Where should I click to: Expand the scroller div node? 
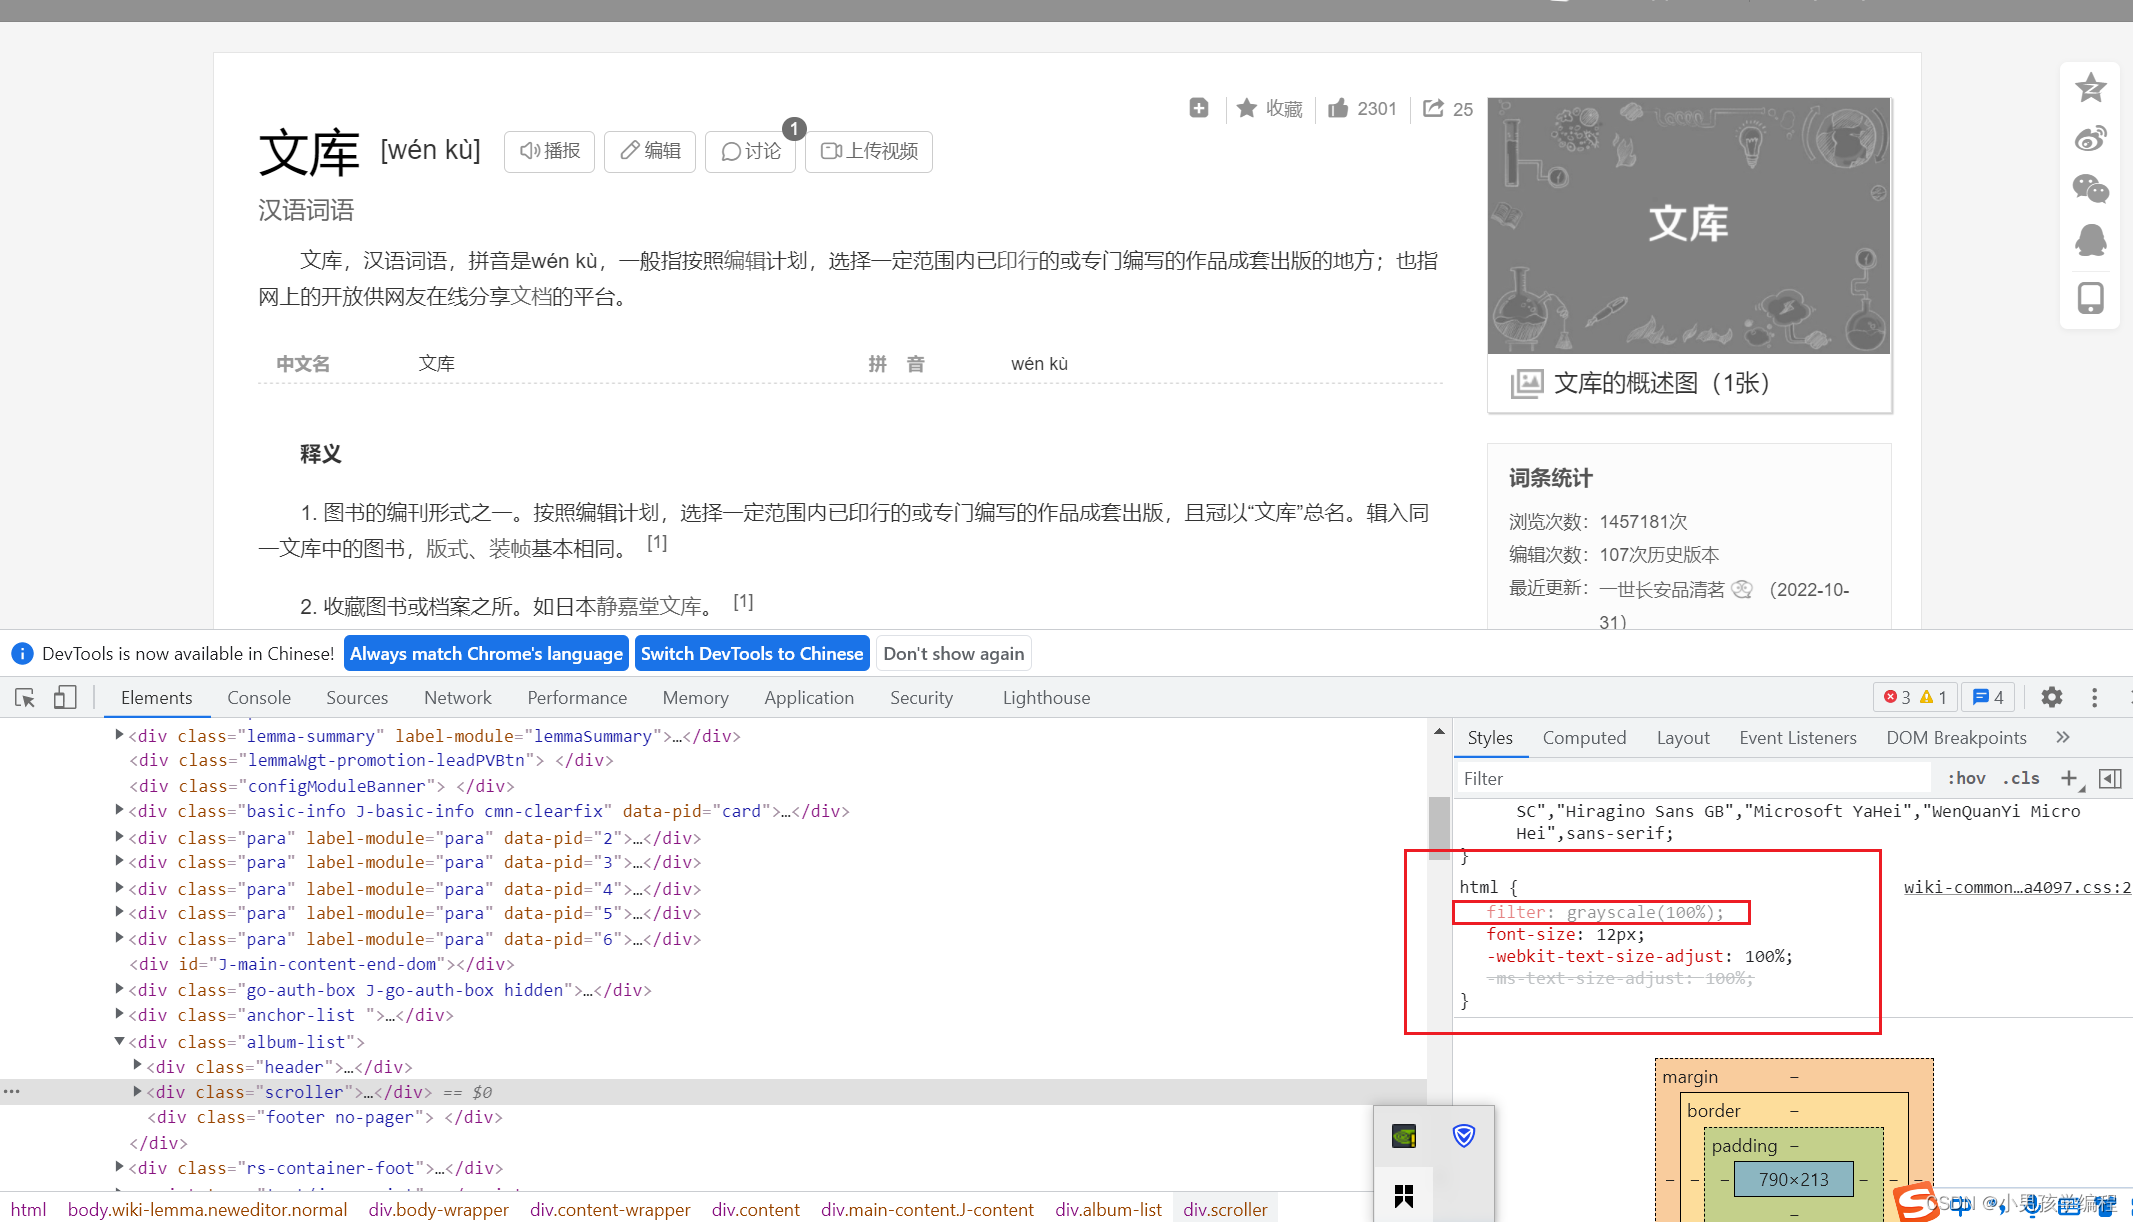click(137, 1091)
